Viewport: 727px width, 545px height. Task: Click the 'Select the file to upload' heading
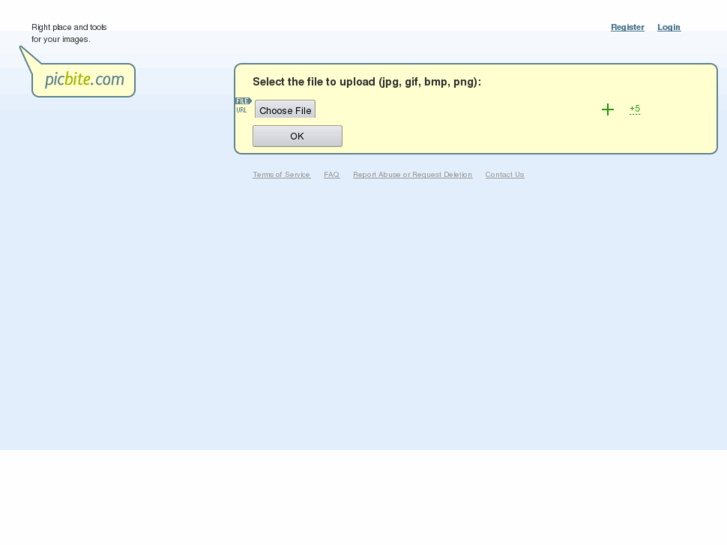coord(367,82)
